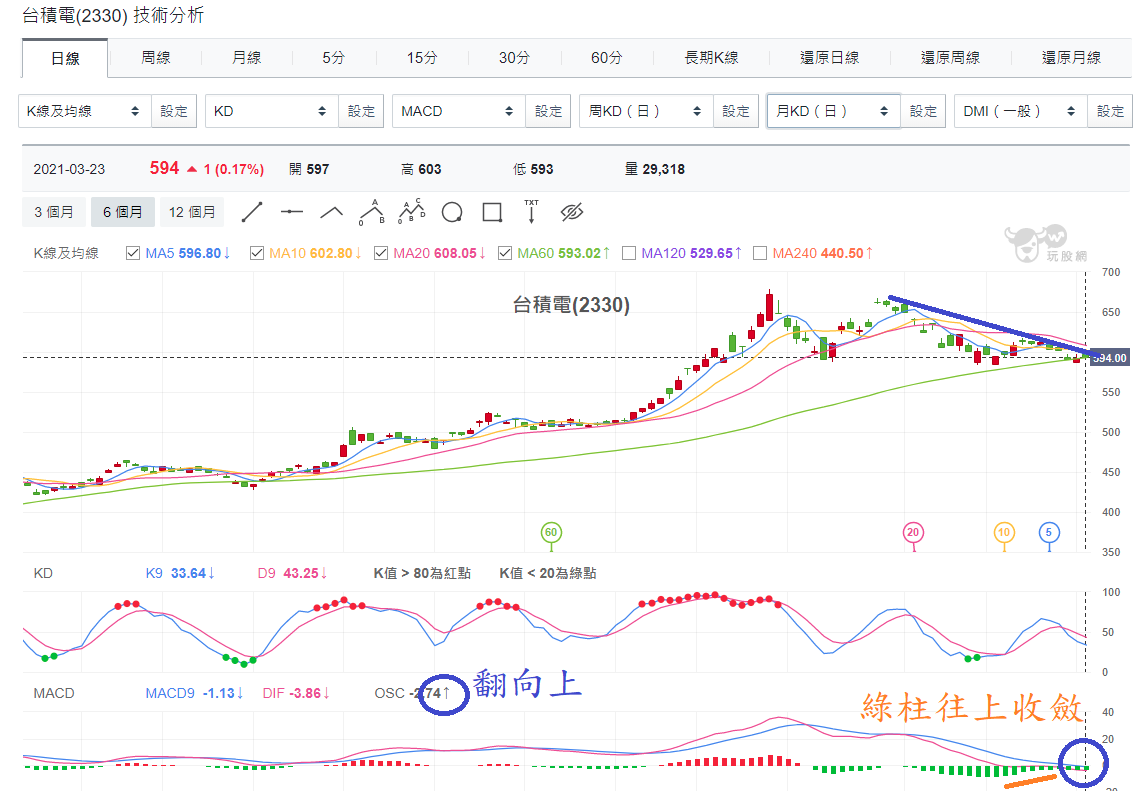
Task: Click 設定 next to K線及均線
Action: (x=174, y=111)
